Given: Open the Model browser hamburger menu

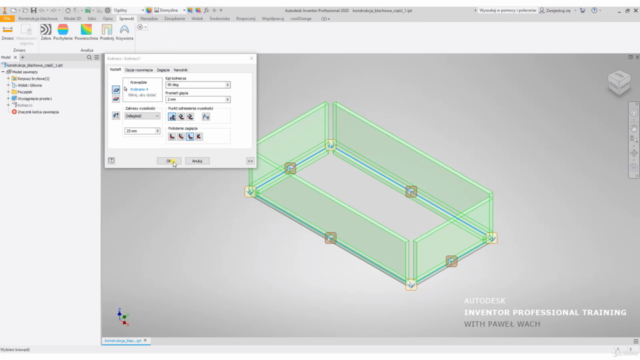Looking at the screenshot, I should pos(97,58).
